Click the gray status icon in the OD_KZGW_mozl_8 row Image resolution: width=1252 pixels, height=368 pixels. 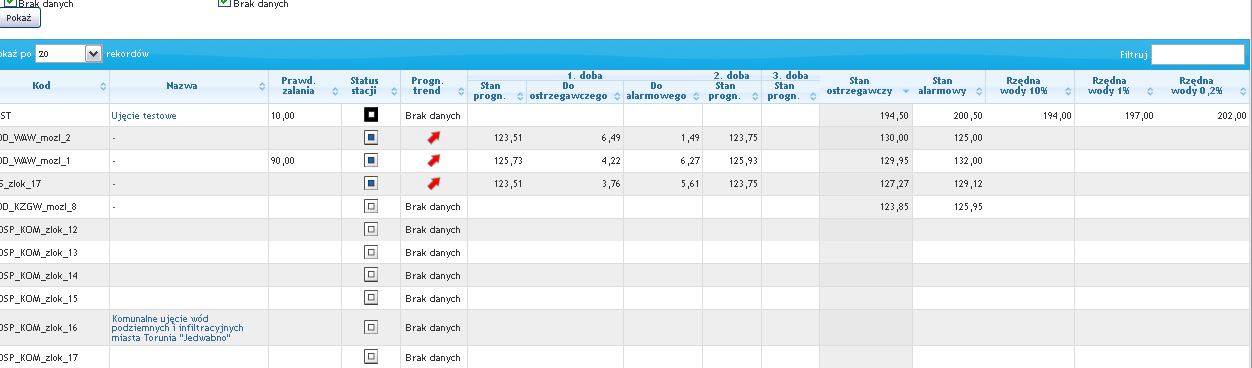coord(371,206)
